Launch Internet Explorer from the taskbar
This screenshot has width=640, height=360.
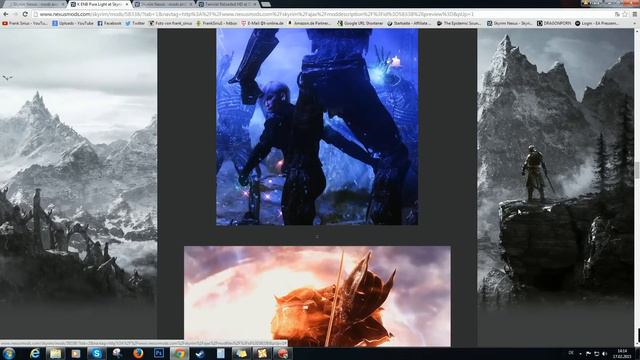pos(35,353)
